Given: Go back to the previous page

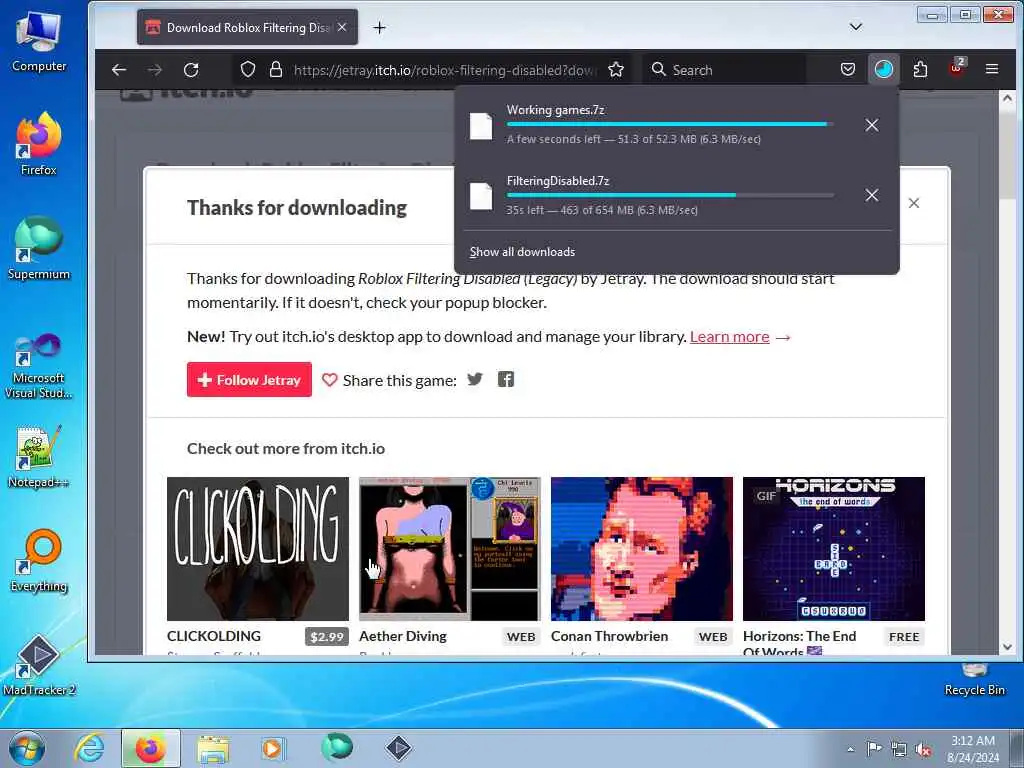Looking at the screenshot, I should (x=119, y=70).
